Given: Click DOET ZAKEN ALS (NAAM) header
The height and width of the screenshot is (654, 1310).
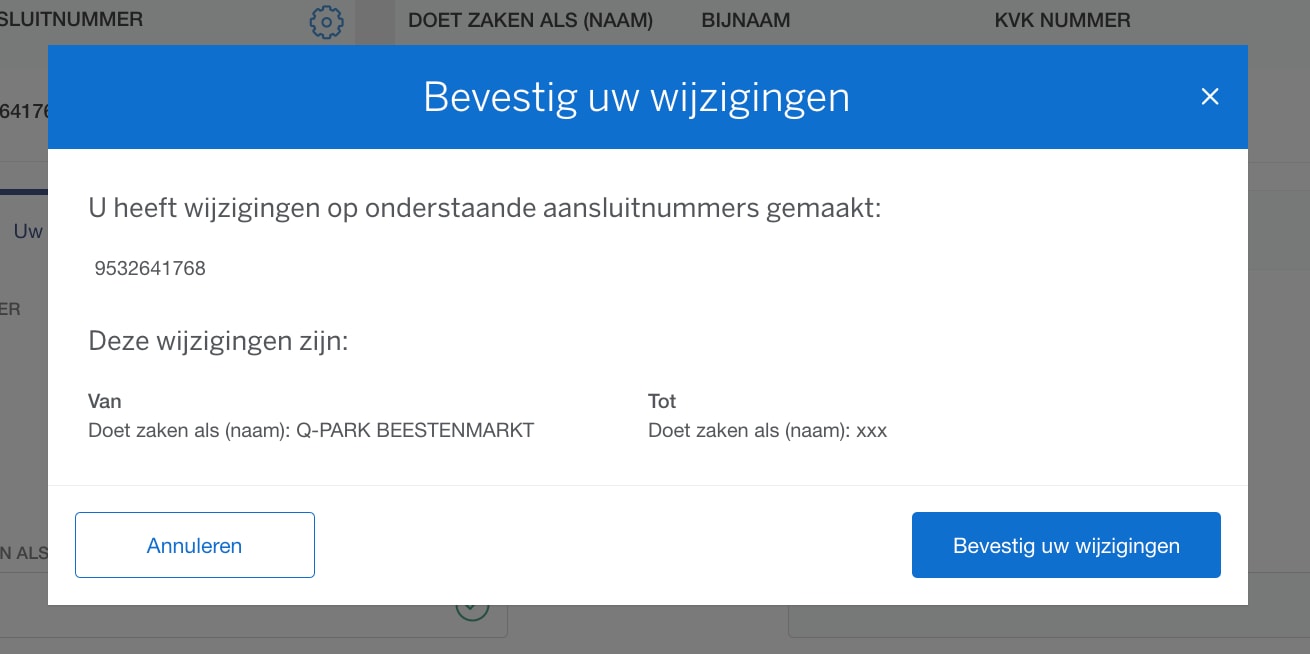Looking at the screenshot, I should (530, 20).
